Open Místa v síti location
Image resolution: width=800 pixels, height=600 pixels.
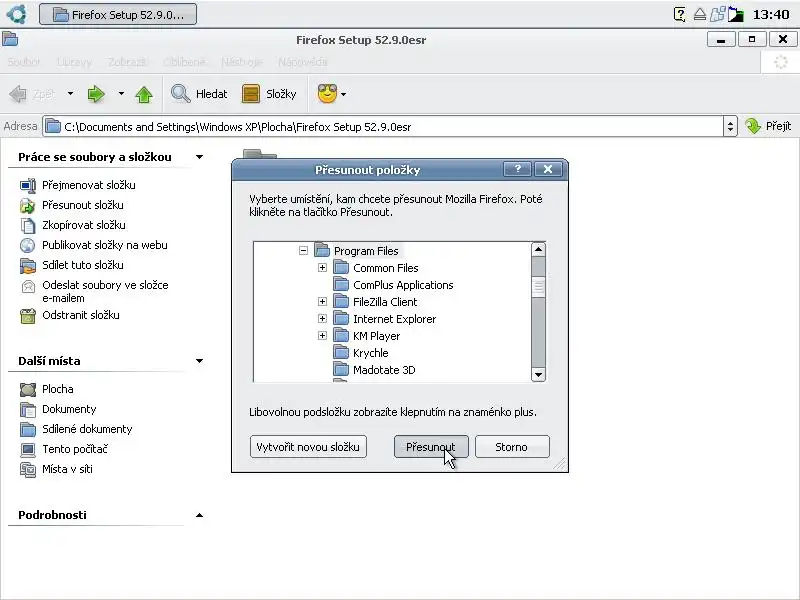67,469
